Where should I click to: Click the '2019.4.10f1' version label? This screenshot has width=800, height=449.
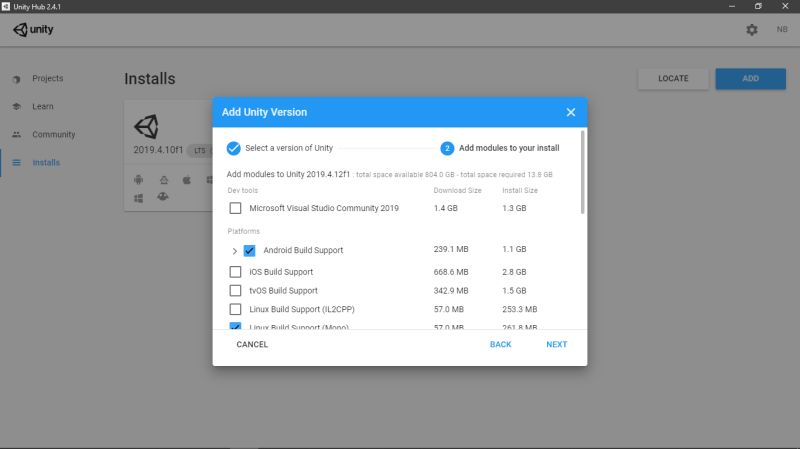tap(158, 150)
